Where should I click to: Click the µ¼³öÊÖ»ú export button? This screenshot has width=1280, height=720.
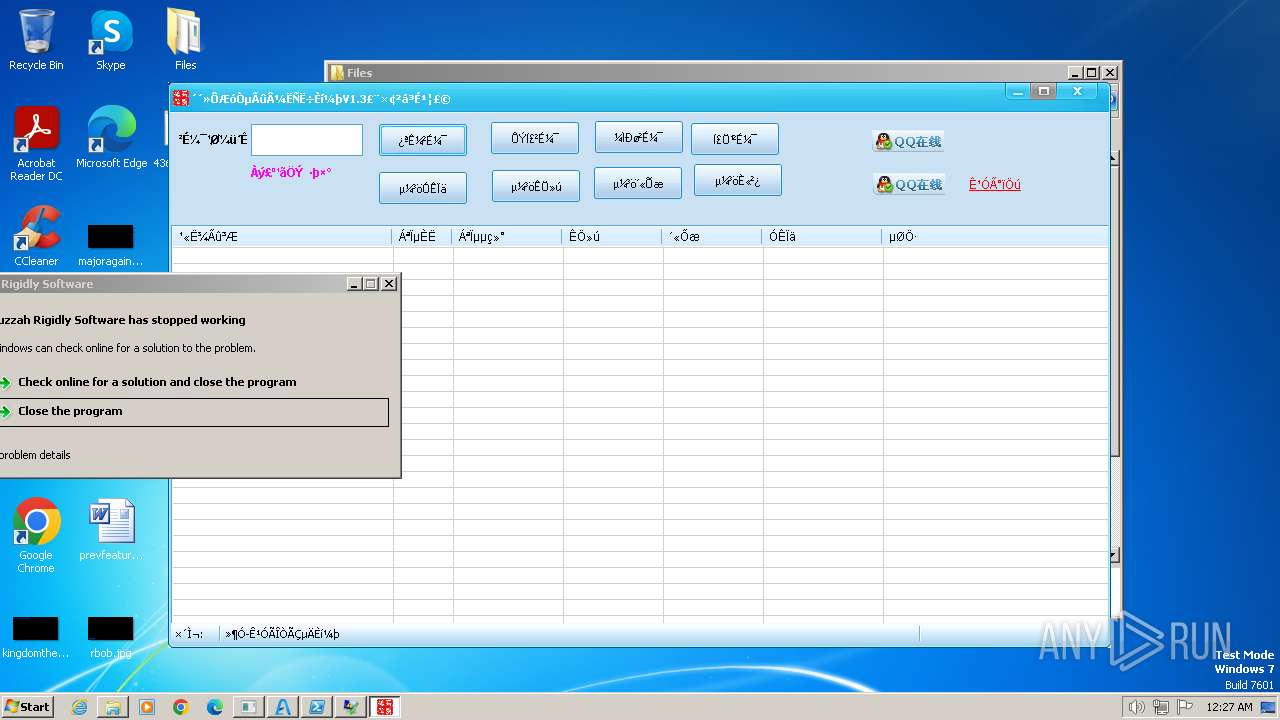536,186
